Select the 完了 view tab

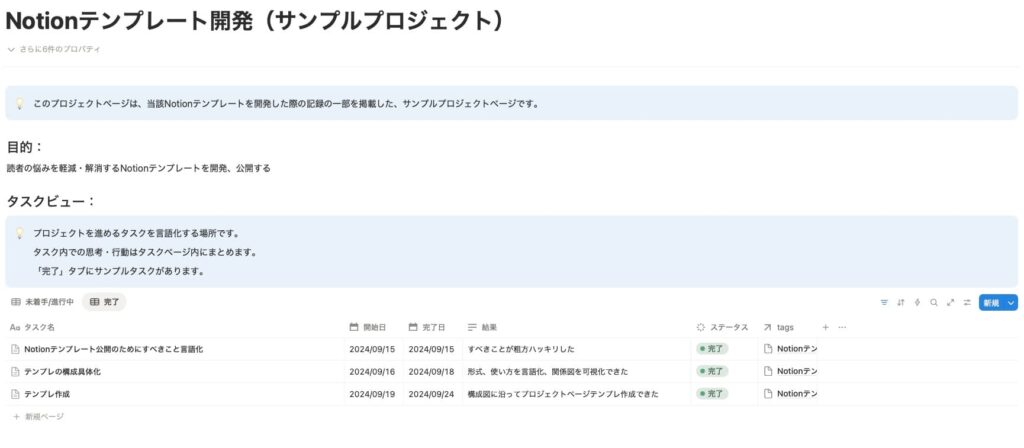coord(104,302)
